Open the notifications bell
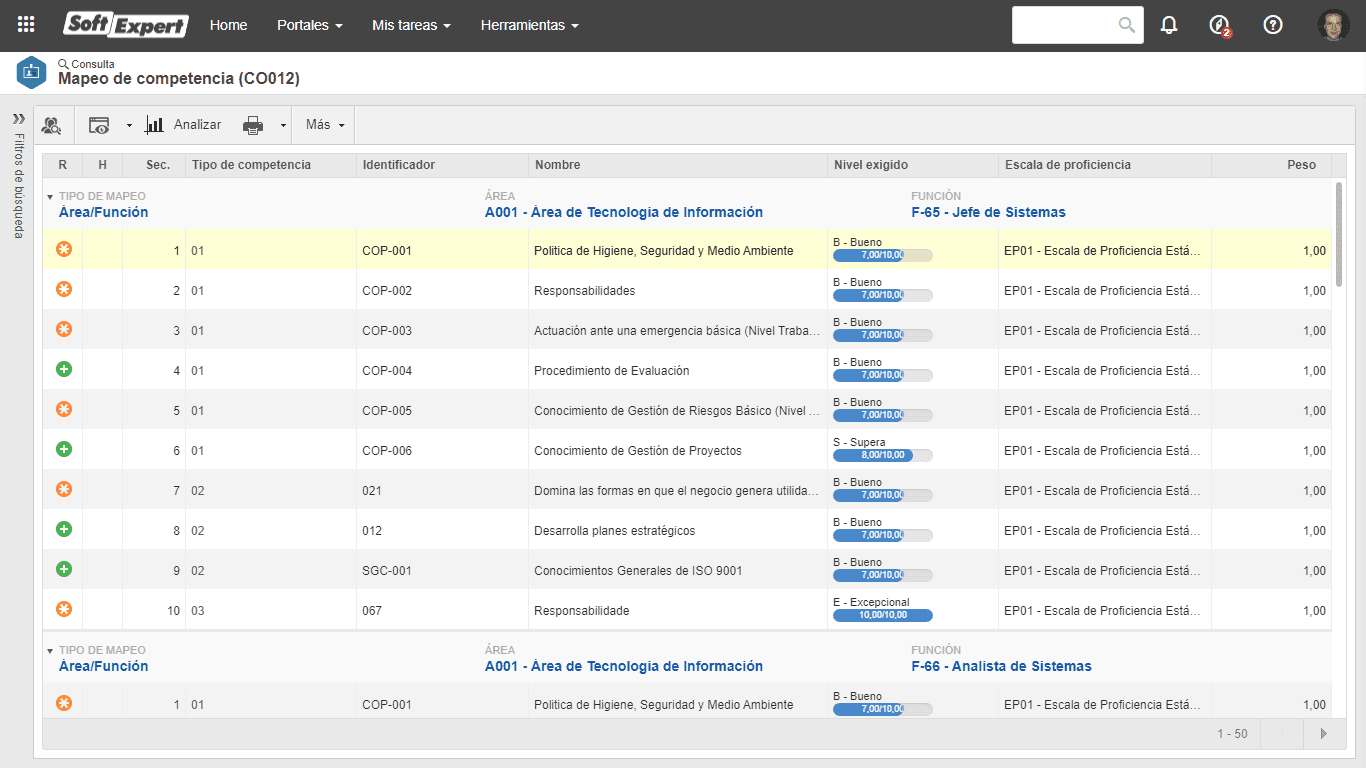 coord(1169,25)
